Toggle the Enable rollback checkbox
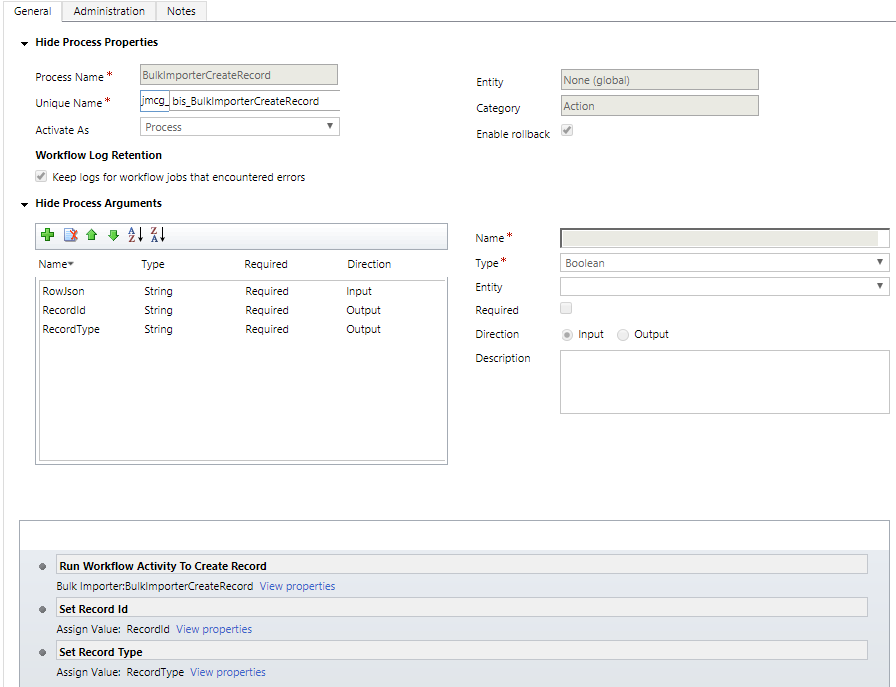The height and width of the screenshot is (687, 896). [567, 131]
